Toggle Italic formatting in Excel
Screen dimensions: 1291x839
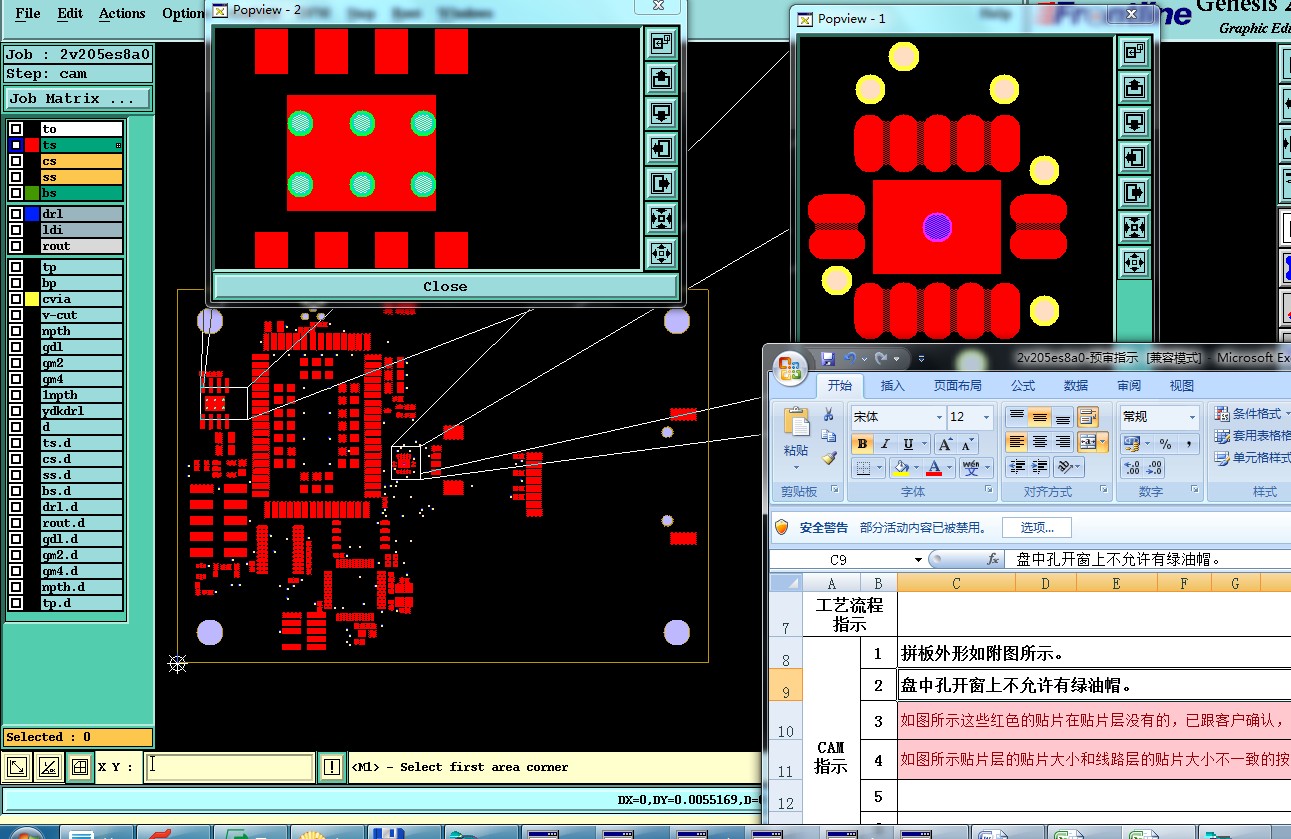click(885, 444)
